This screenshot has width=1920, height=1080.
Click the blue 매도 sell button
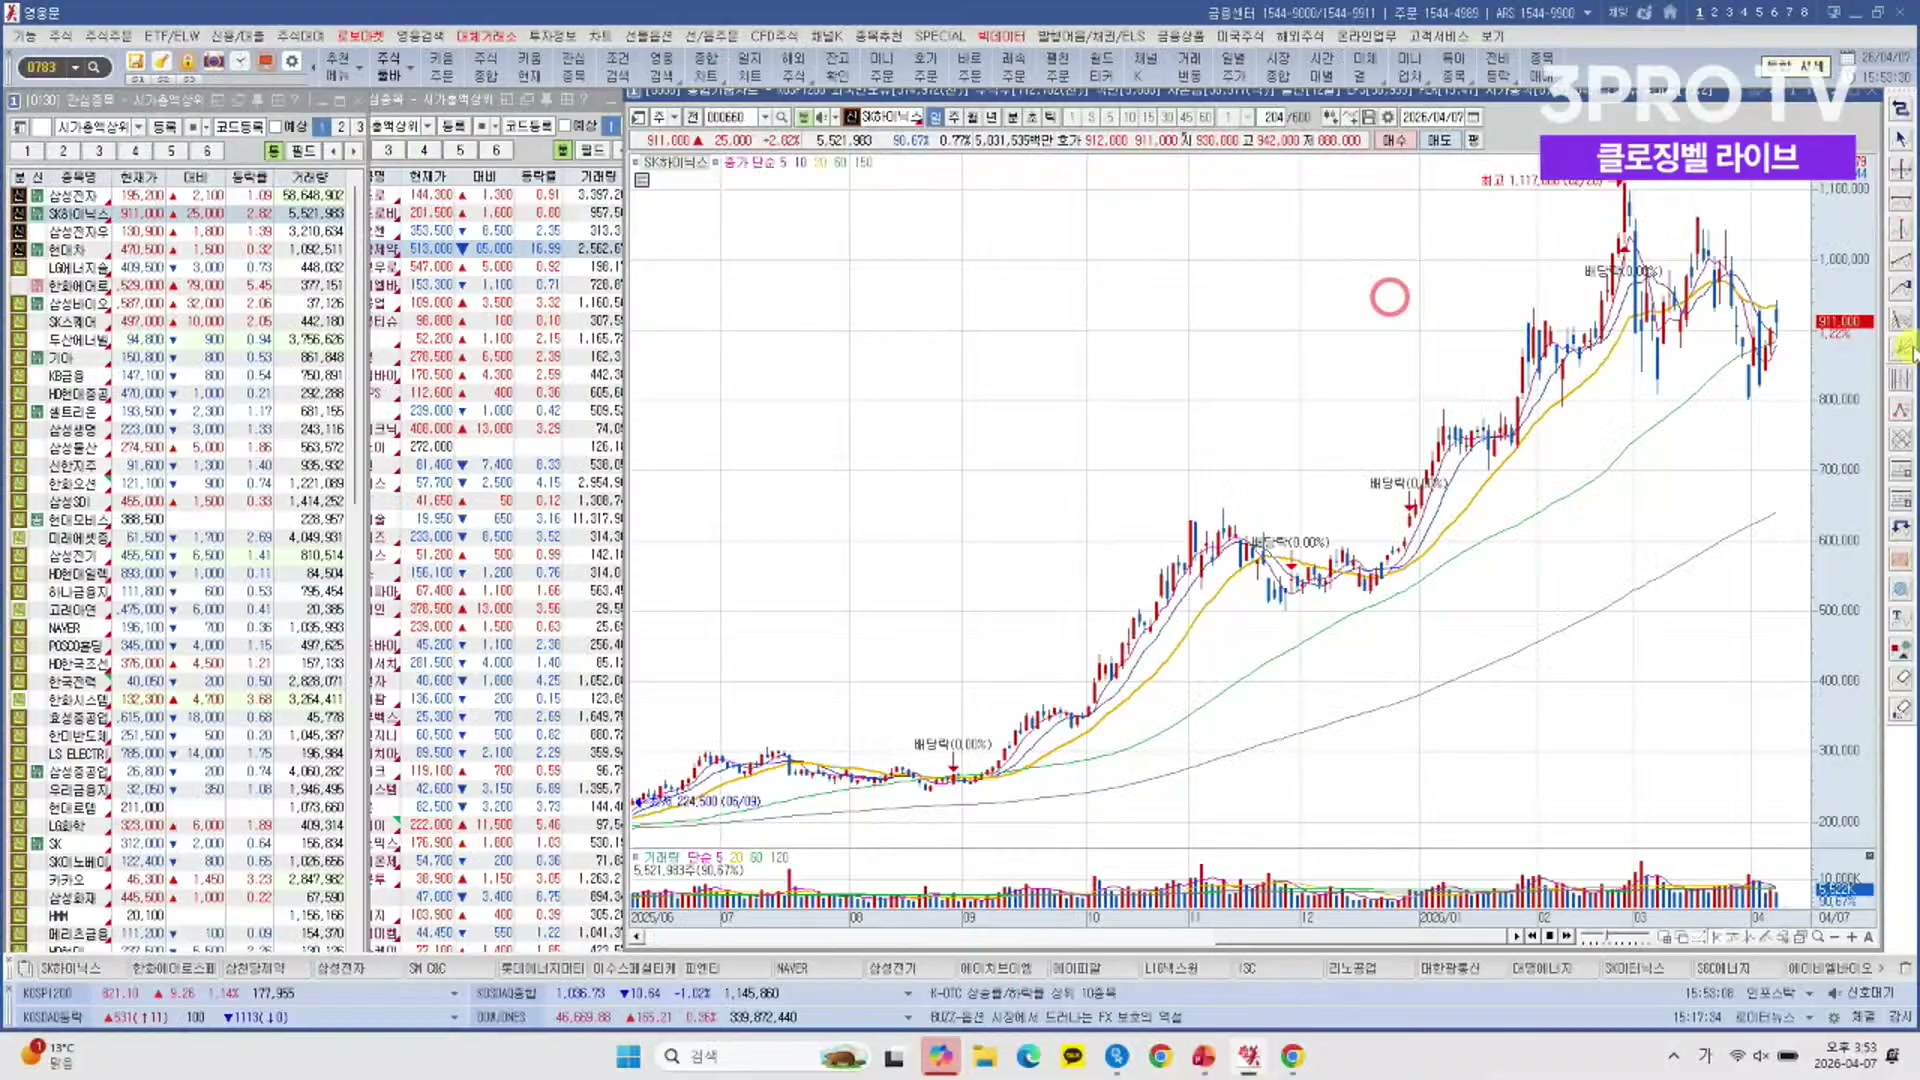[x=1439, y=141]
